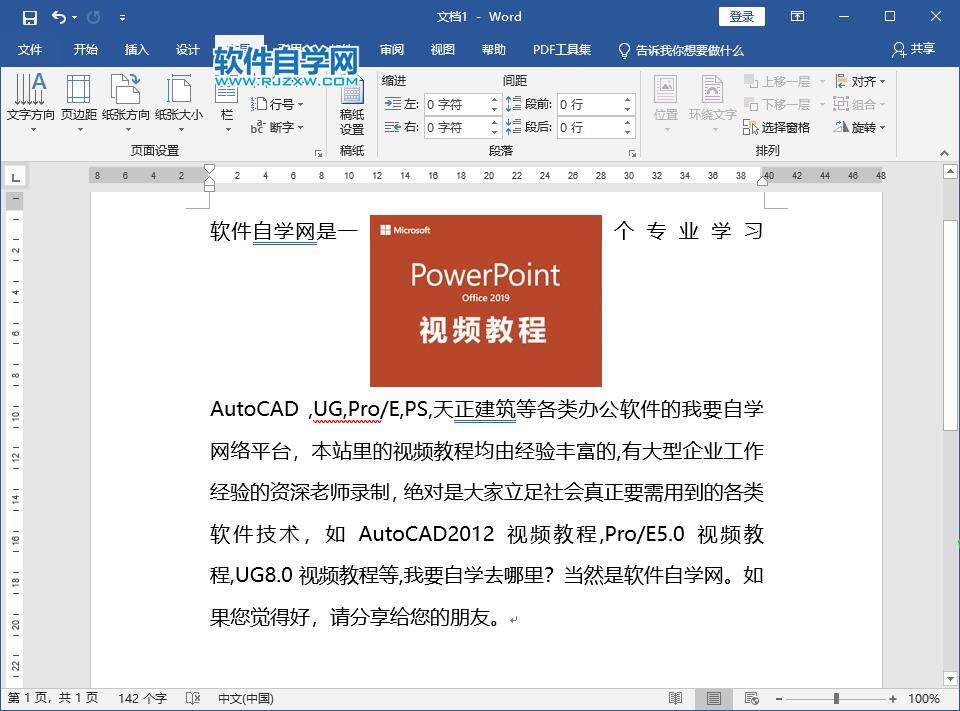Switch to Read Mode view icon

click(675, 698)
